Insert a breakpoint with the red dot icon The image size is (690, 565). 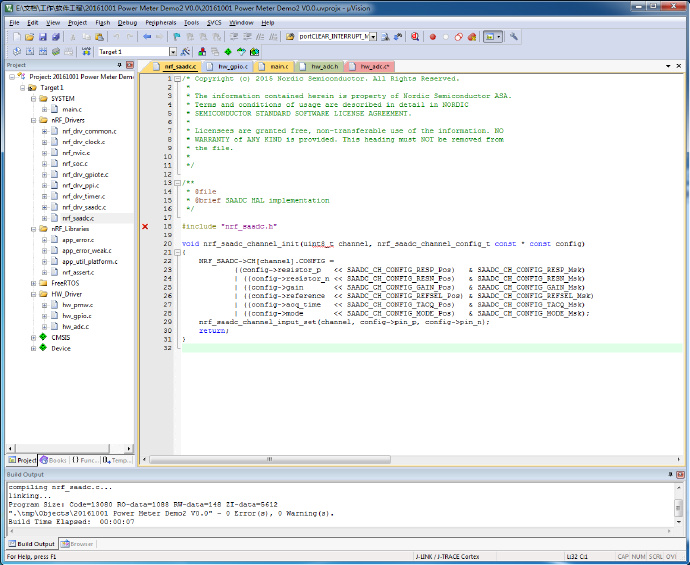[x=433, y=37]
